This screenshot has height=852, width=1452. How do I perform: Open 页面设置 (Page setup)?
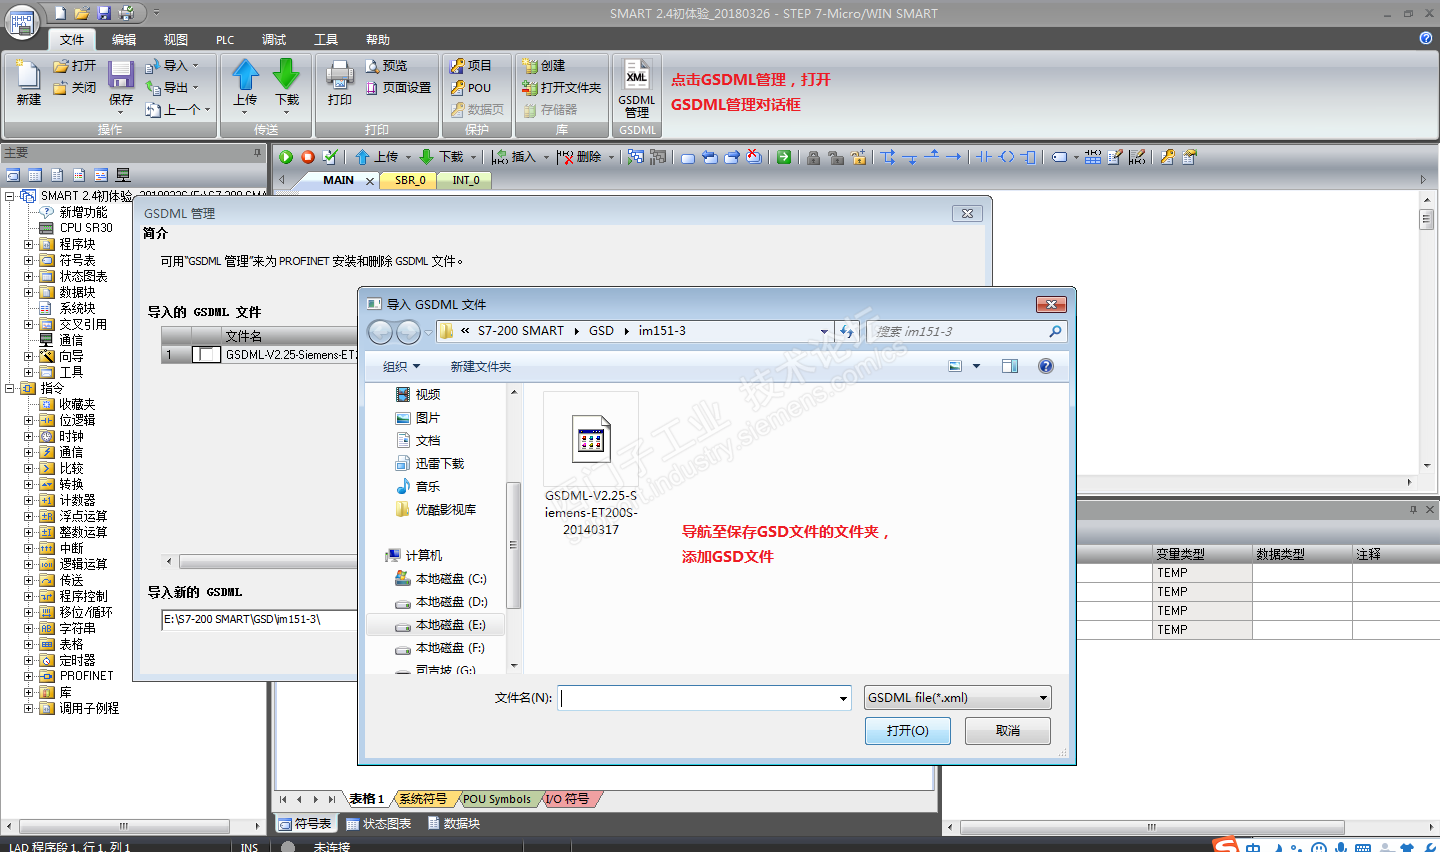(398, 88)
